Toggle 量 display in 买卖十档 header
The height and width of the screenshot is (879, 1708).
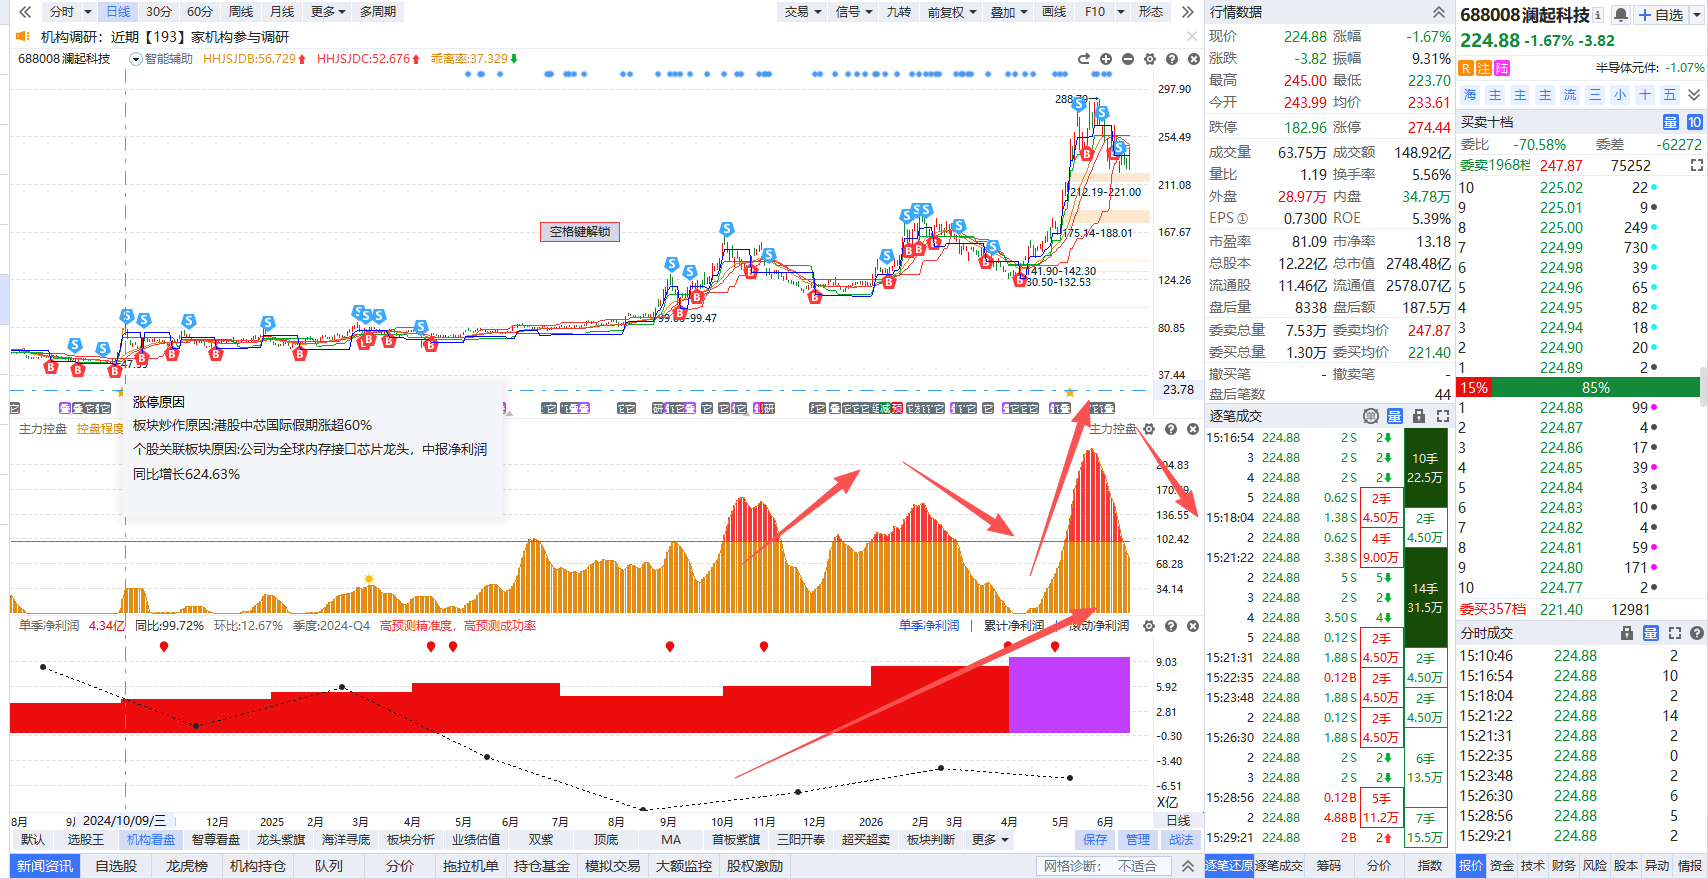(1671, 122)
